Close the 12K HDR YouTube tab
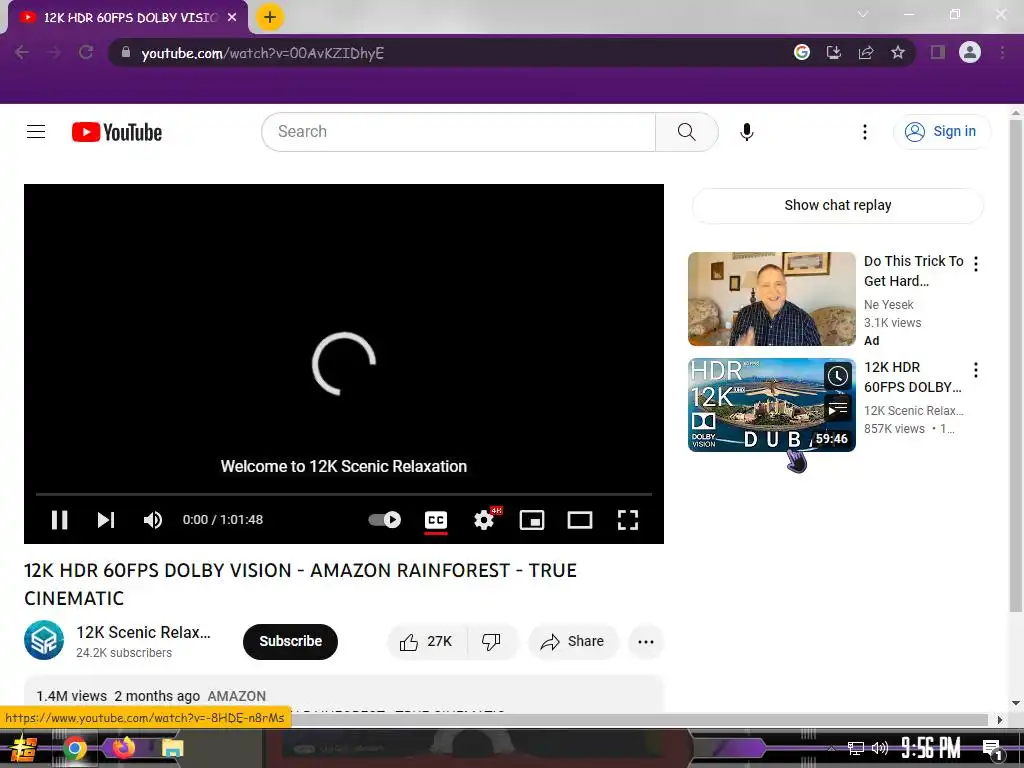Image resolution: width=1024 pixels, height=768 pixels. (x=232, y=18)
